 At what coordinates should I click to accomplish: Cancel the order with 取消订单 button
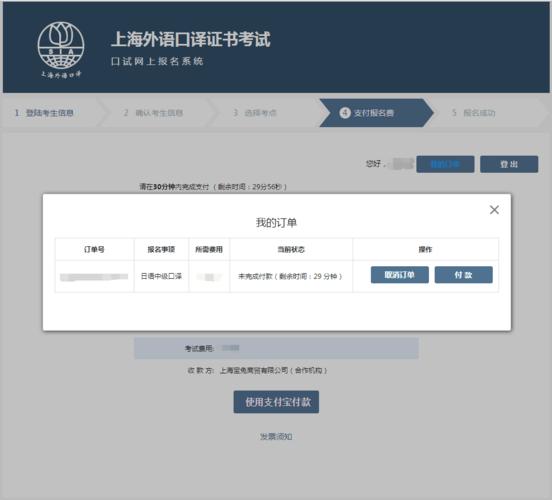pyautogui.click(x=400, y=275)
